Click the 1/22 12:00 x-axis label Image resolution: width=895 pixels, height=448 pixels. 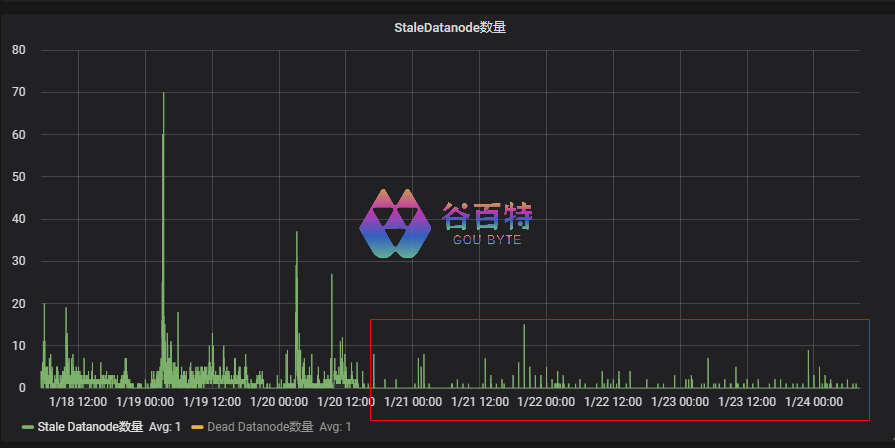612,402
